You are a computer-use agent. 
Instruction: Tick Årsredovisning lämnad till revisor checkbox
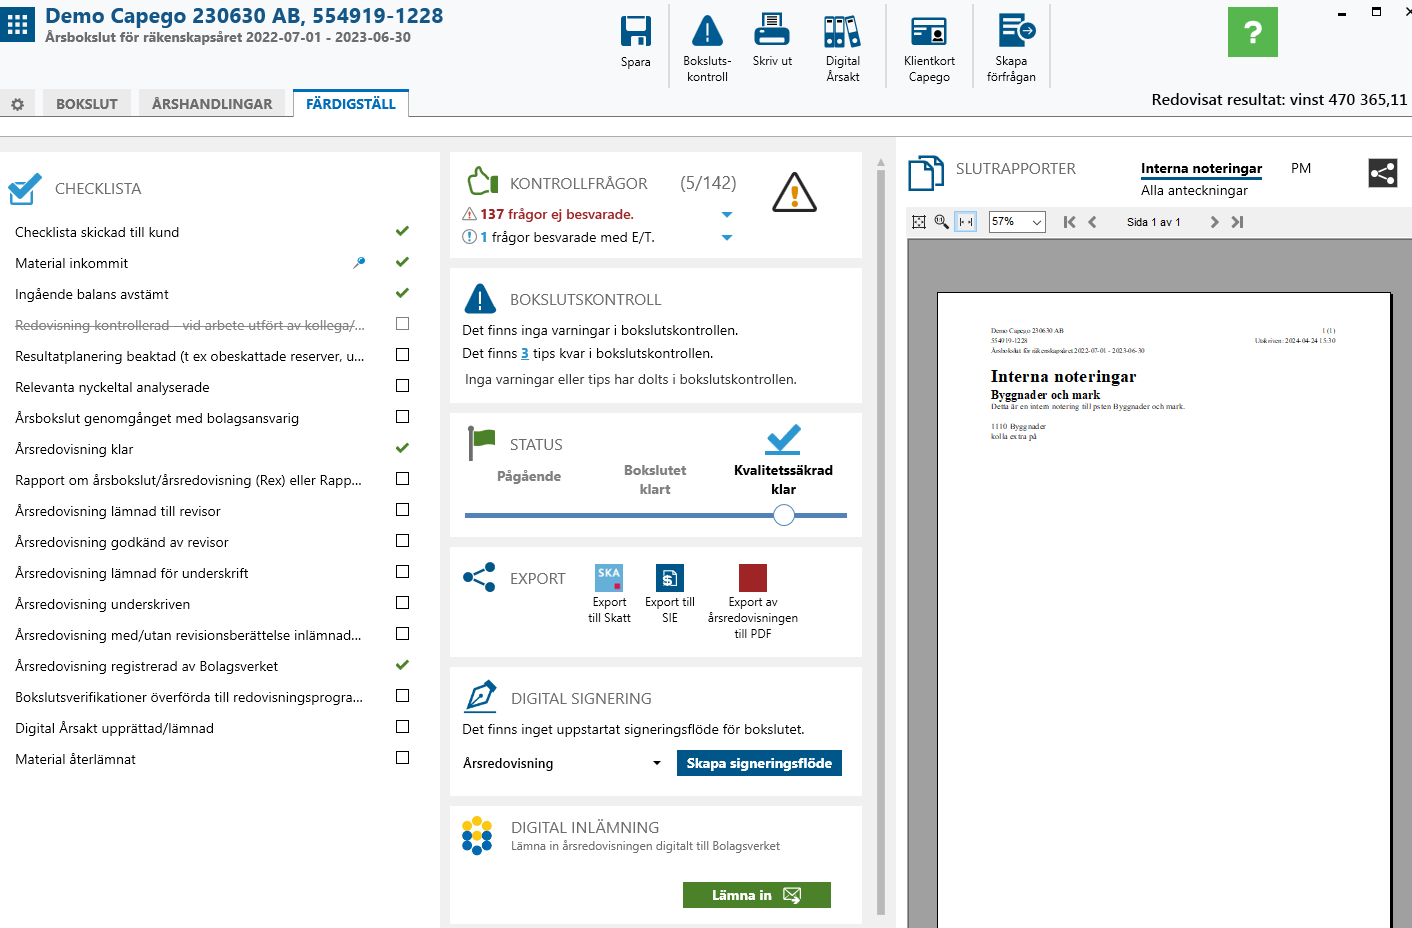tap(403, 510)
